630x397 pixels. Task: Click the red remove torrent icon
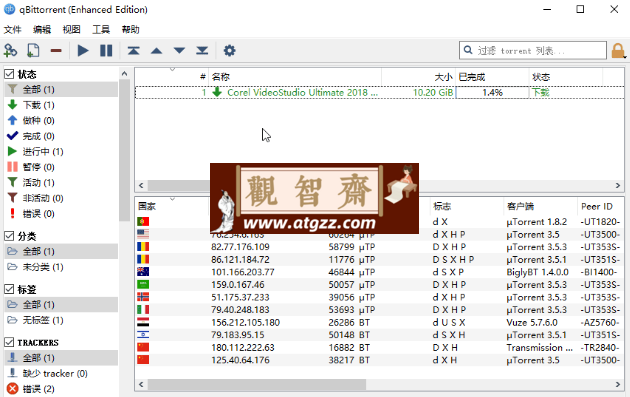tap(56, 51)
